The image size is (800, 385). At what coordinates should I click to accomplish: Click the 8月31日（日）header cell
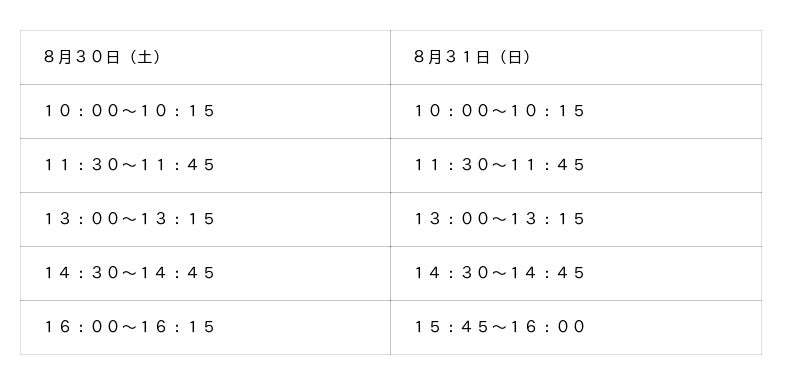[x=576, y=57]
